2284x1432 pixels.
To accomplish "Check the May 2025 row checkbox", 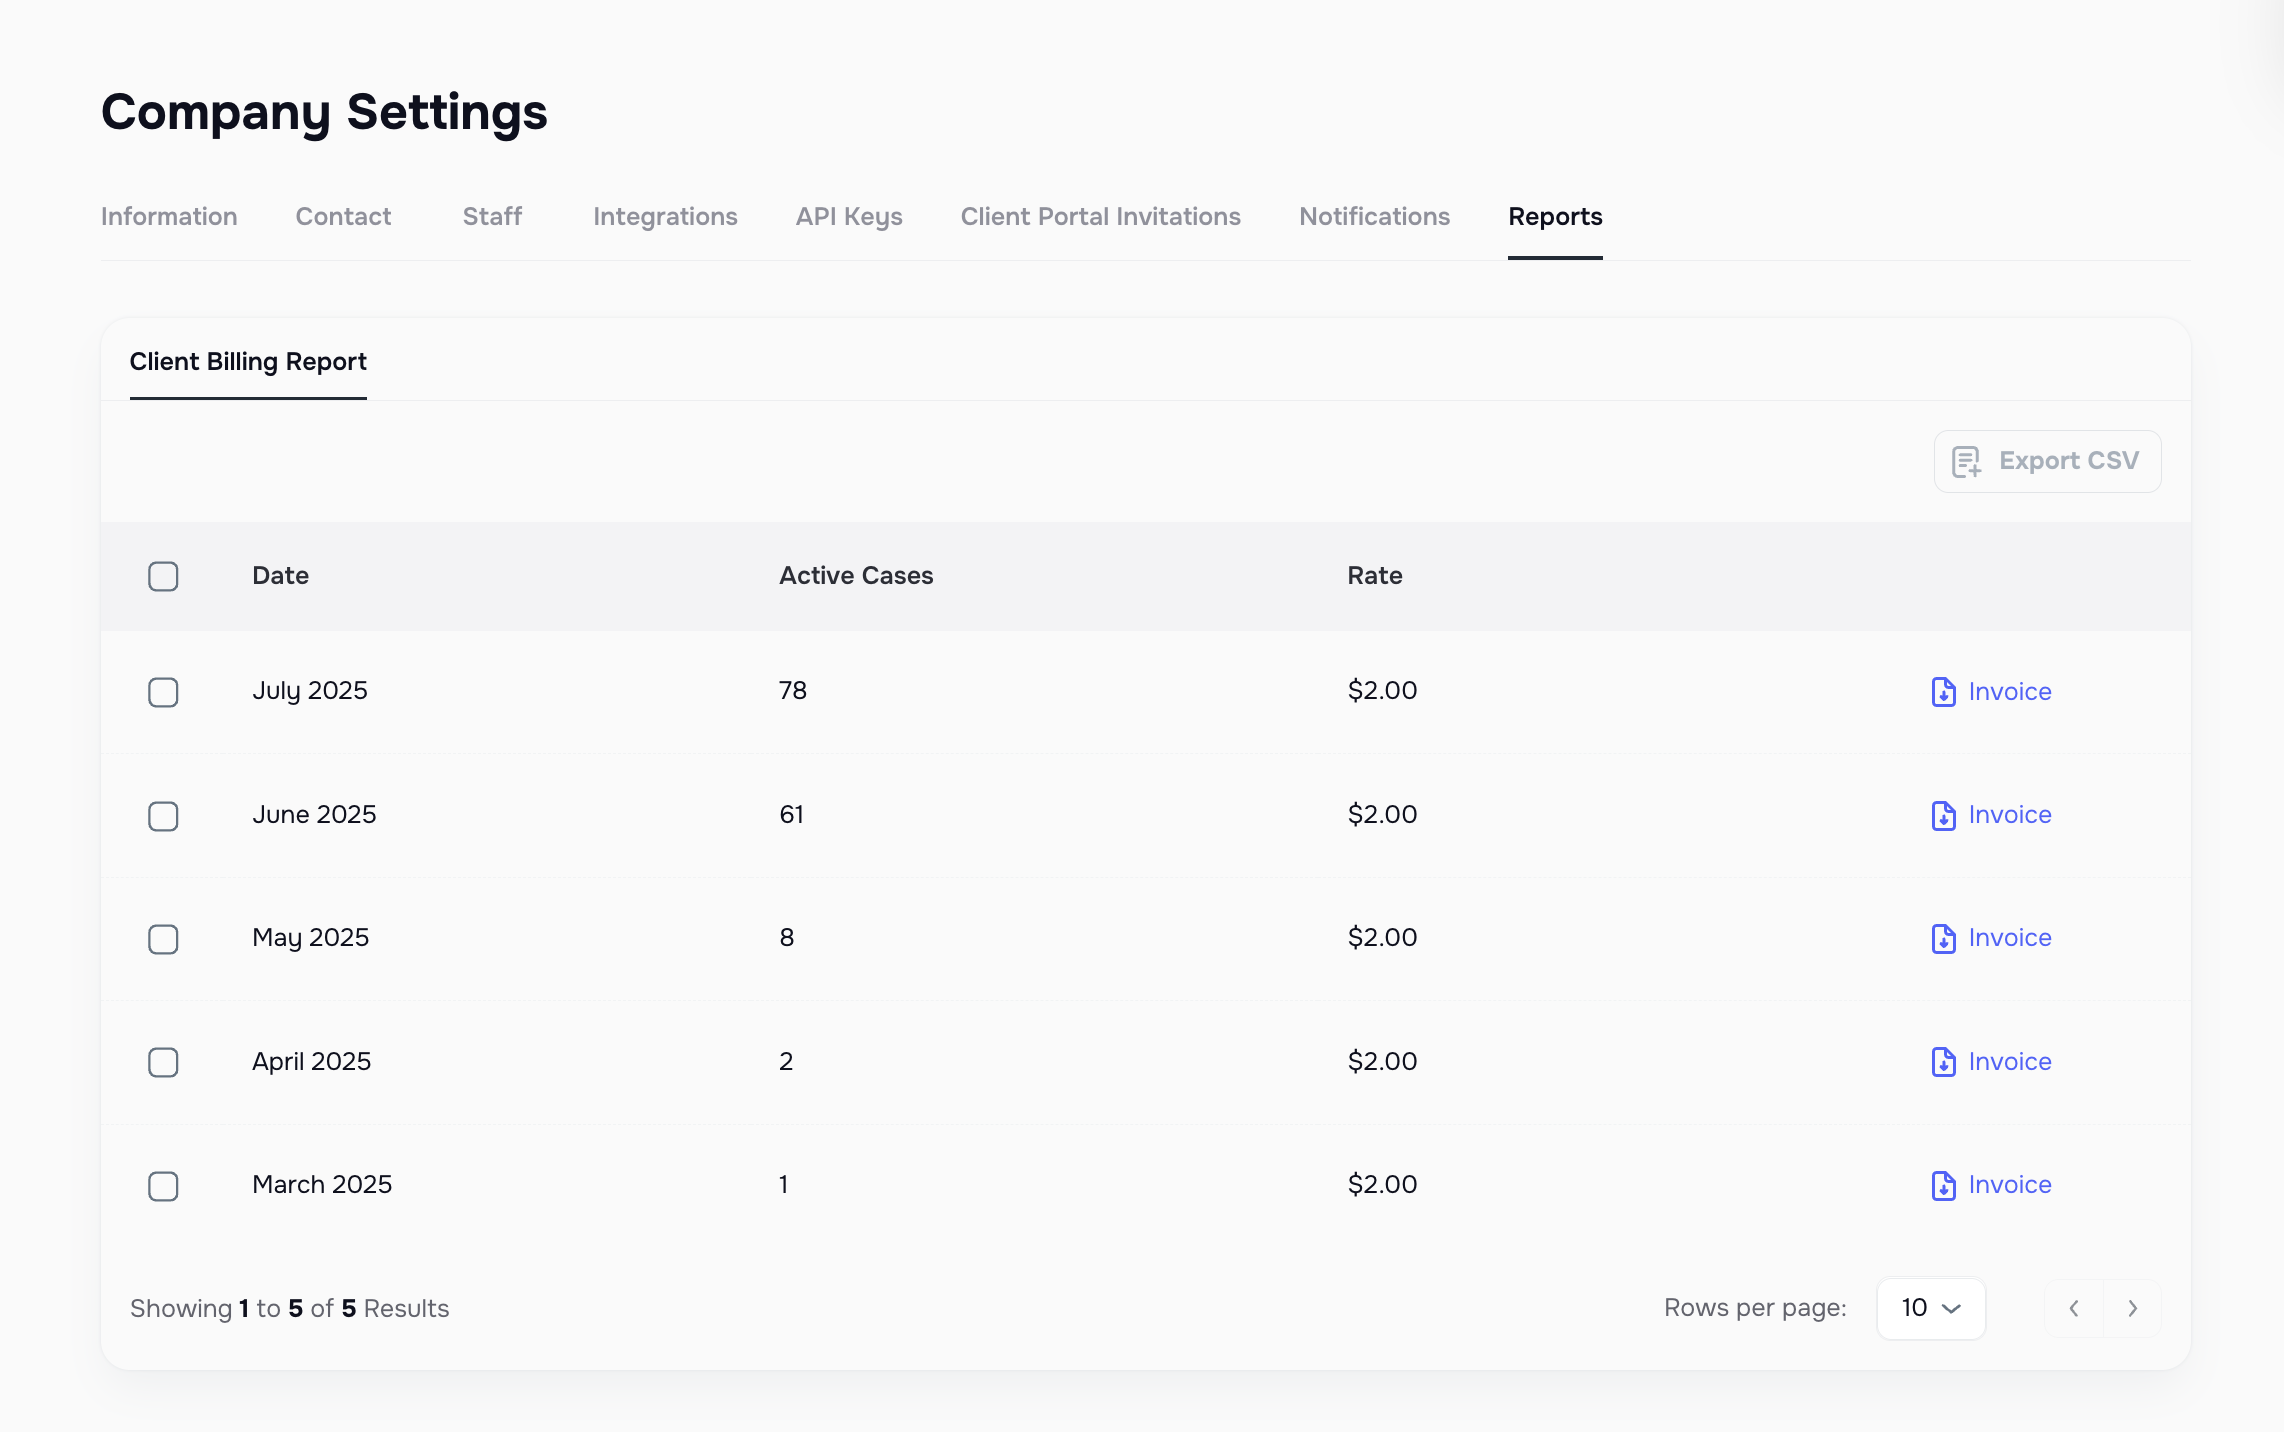I will pos(163,939).
